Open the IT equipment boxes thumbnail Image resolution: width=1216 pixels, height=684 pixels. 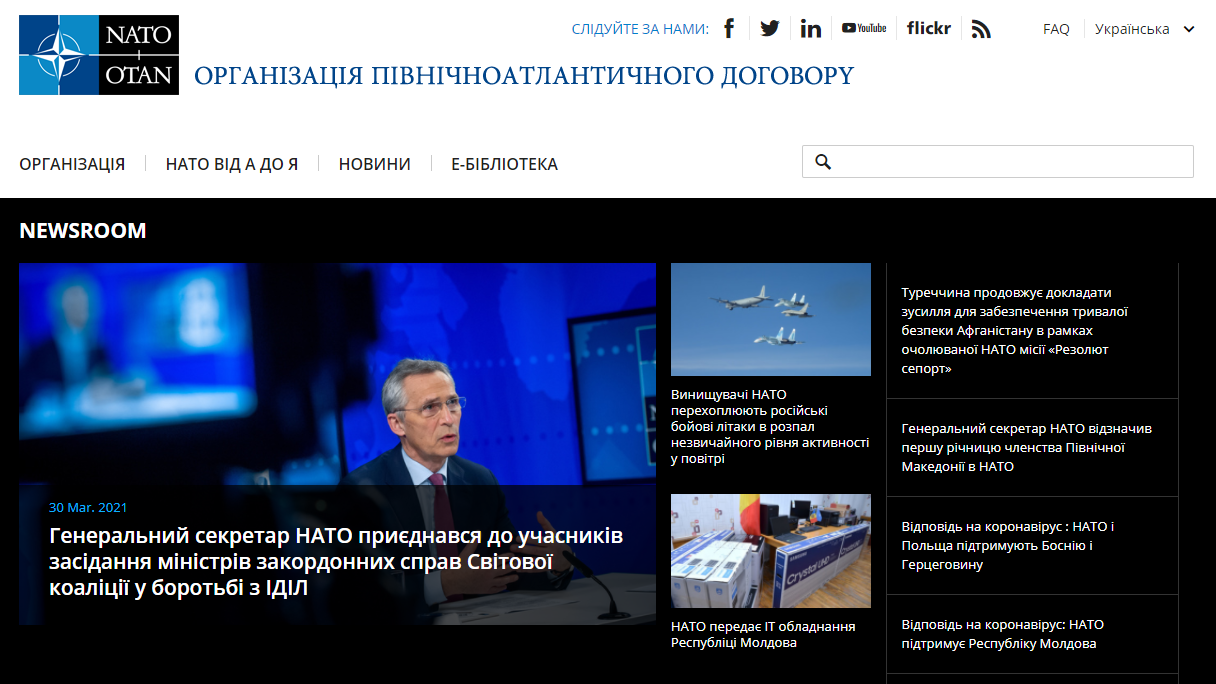771,551
